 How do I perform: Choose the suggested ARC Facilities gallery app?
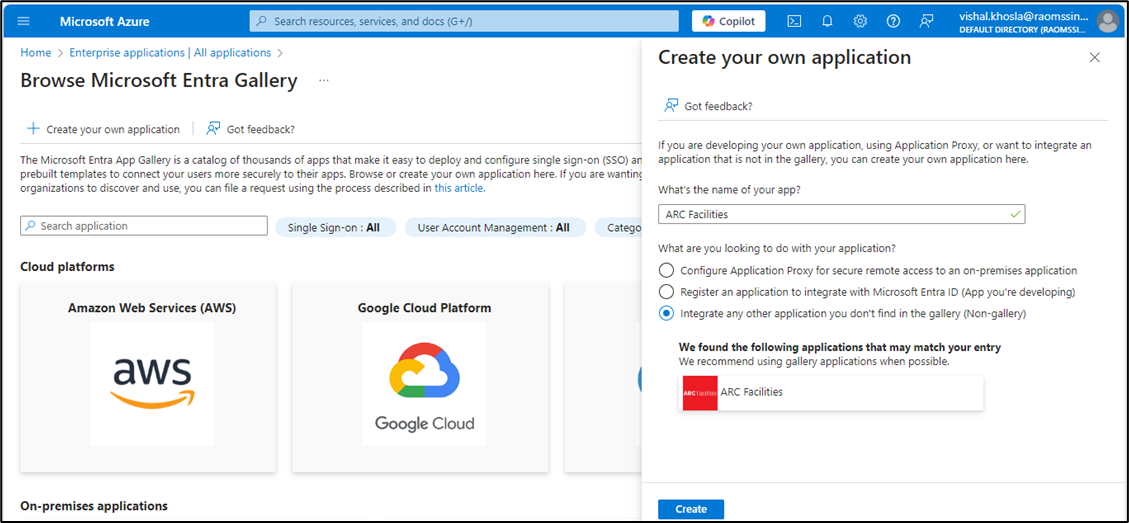pyautogui.click(x=831, y=393)
